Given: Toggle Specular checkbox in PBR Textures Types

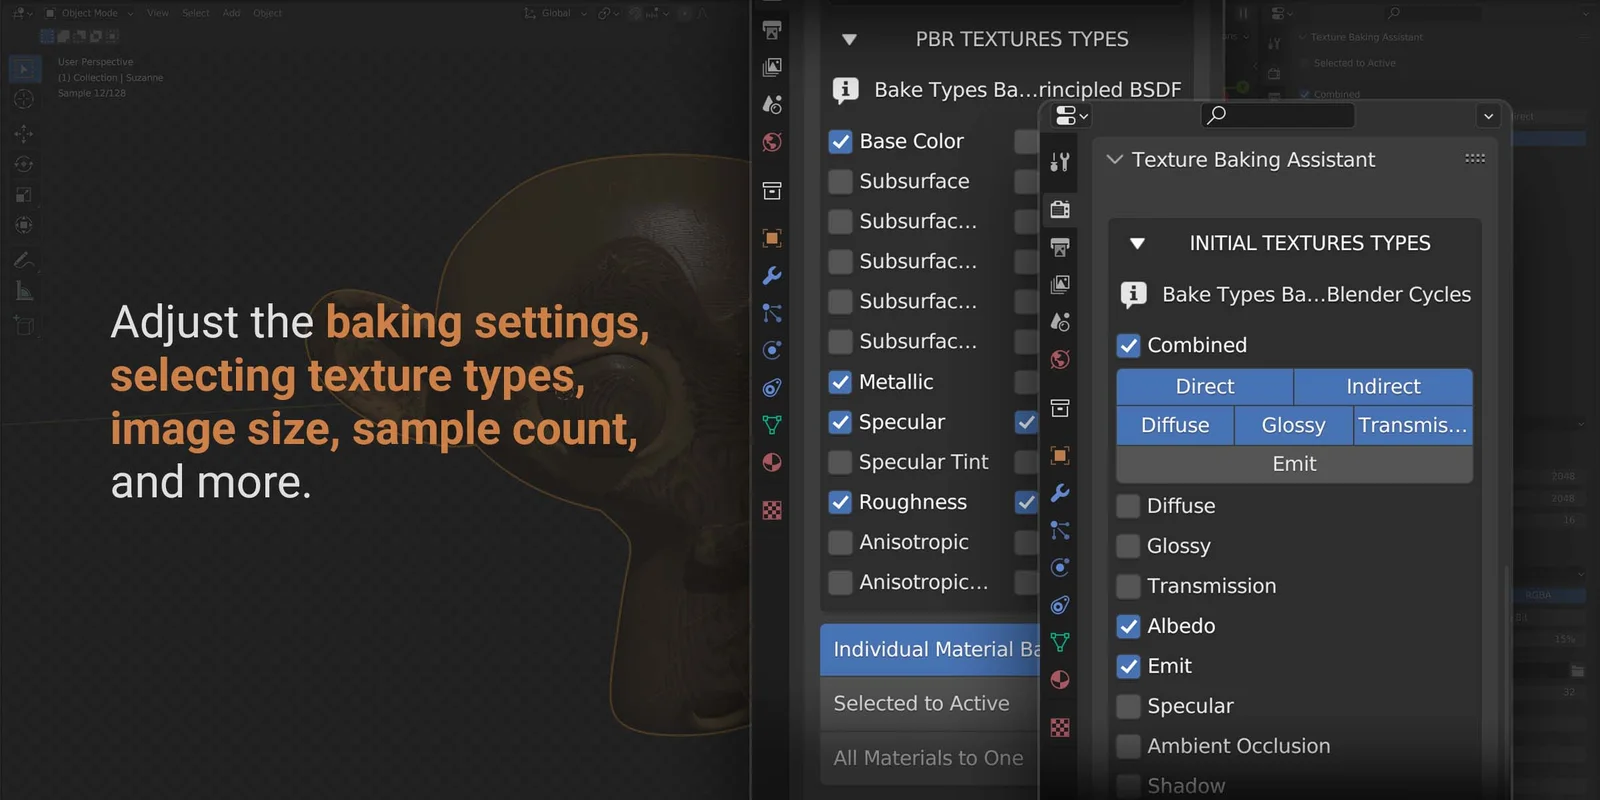Looking at the screenshot, I should (840, 422).
